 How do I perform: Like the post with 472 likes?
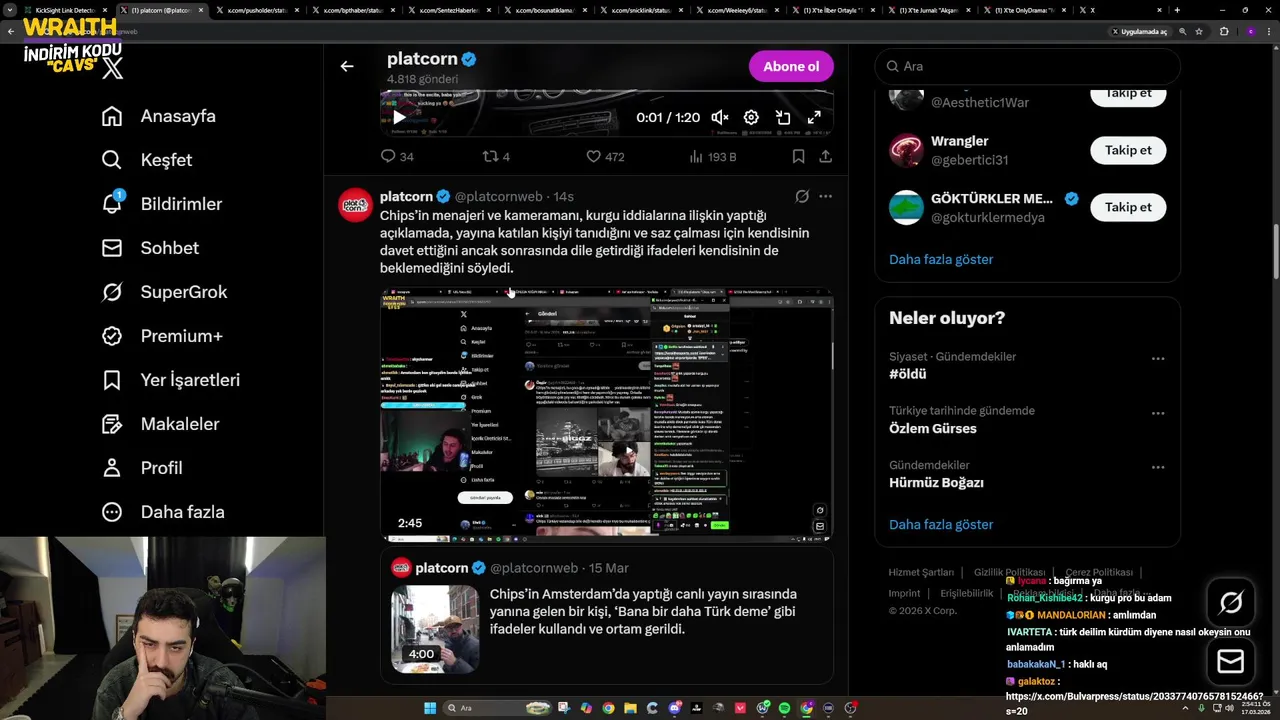[x=605, y=156]
